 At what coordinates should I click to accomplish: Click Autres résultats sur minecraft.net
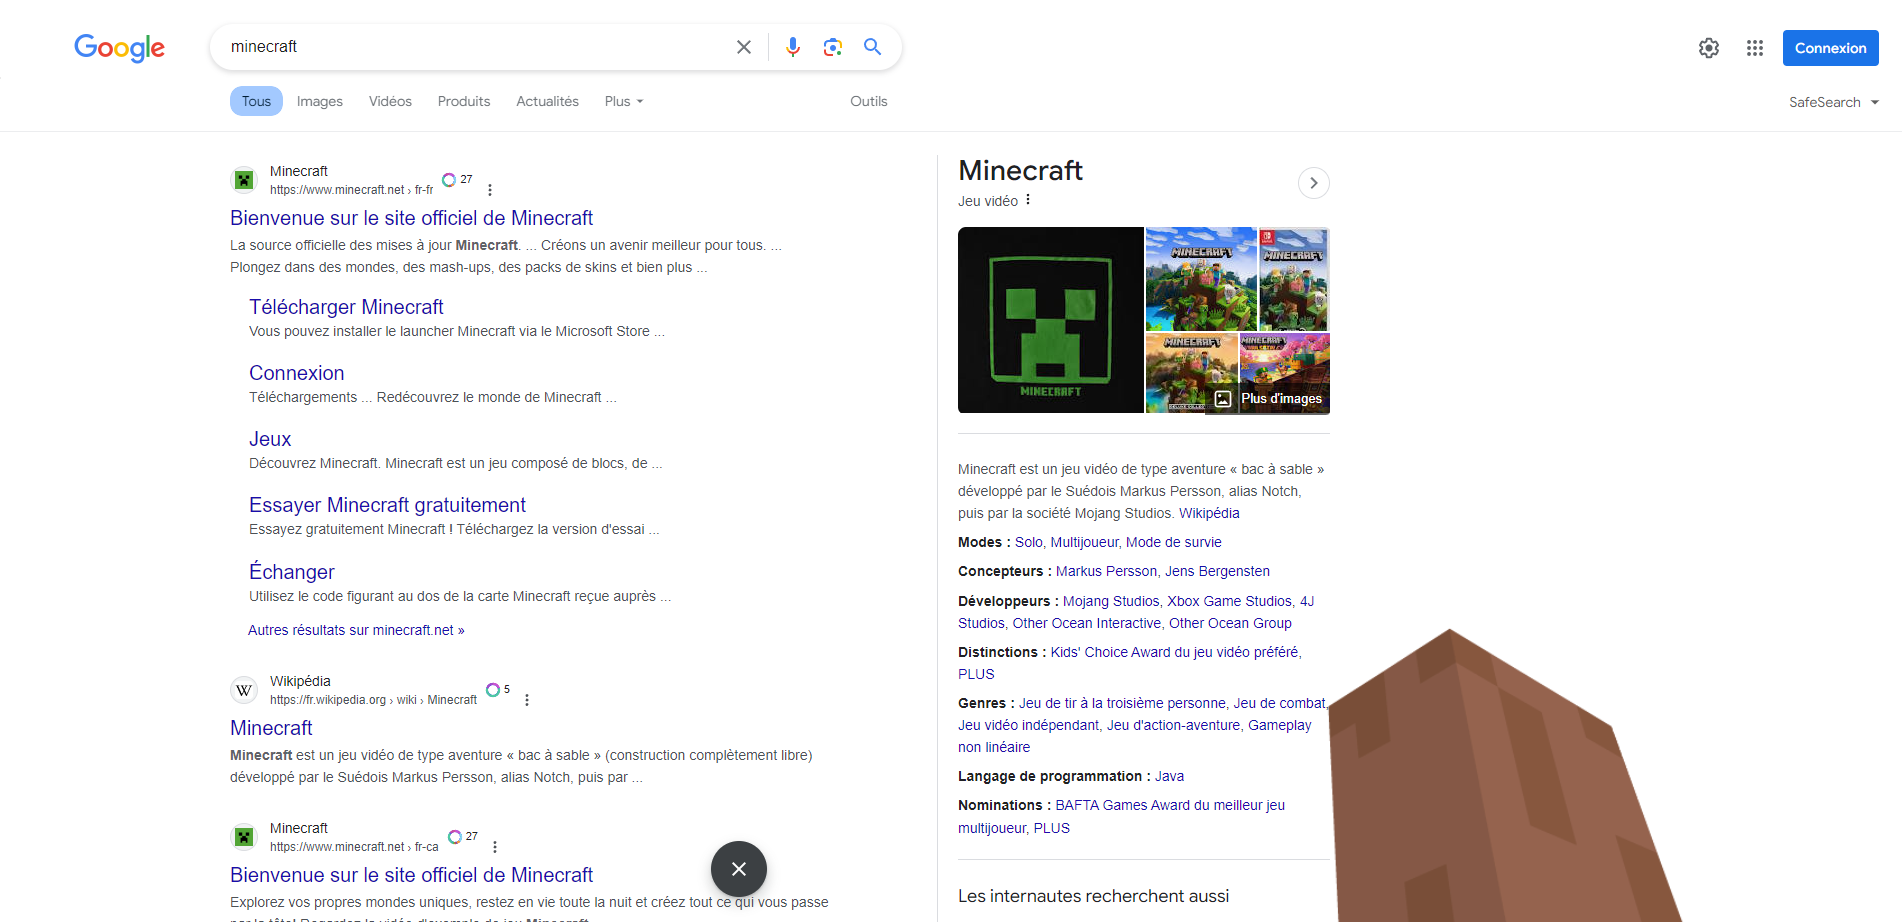point(356,630)
